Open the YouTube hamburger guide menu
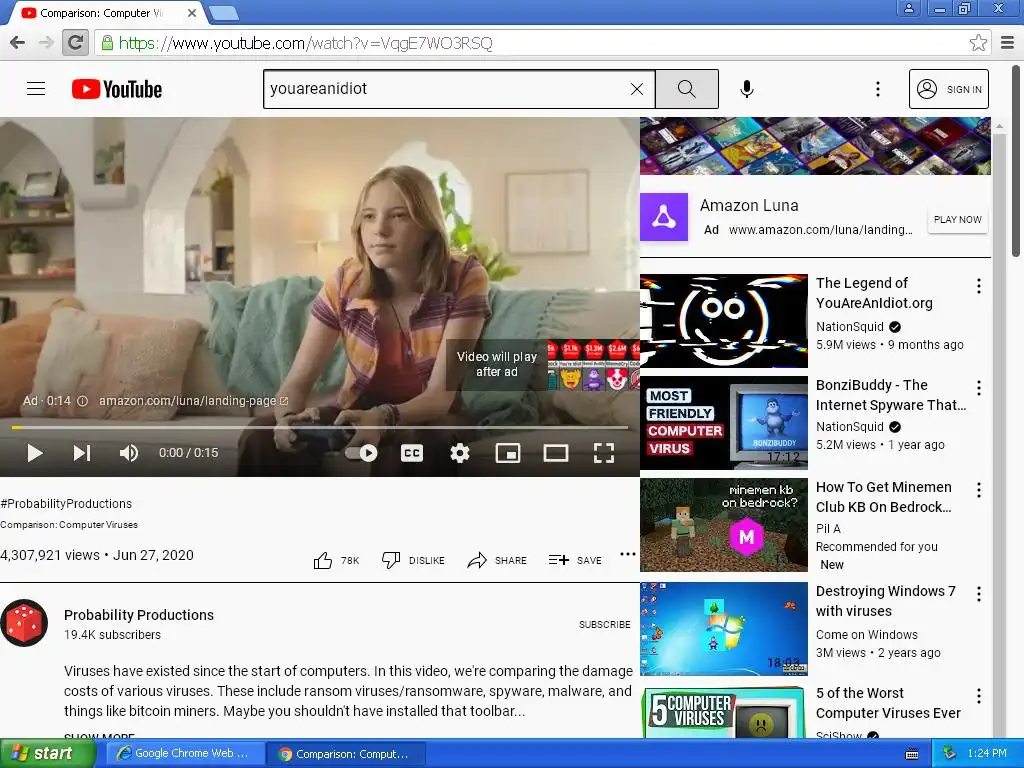The image size is (1024, 768). pos(36,89)
